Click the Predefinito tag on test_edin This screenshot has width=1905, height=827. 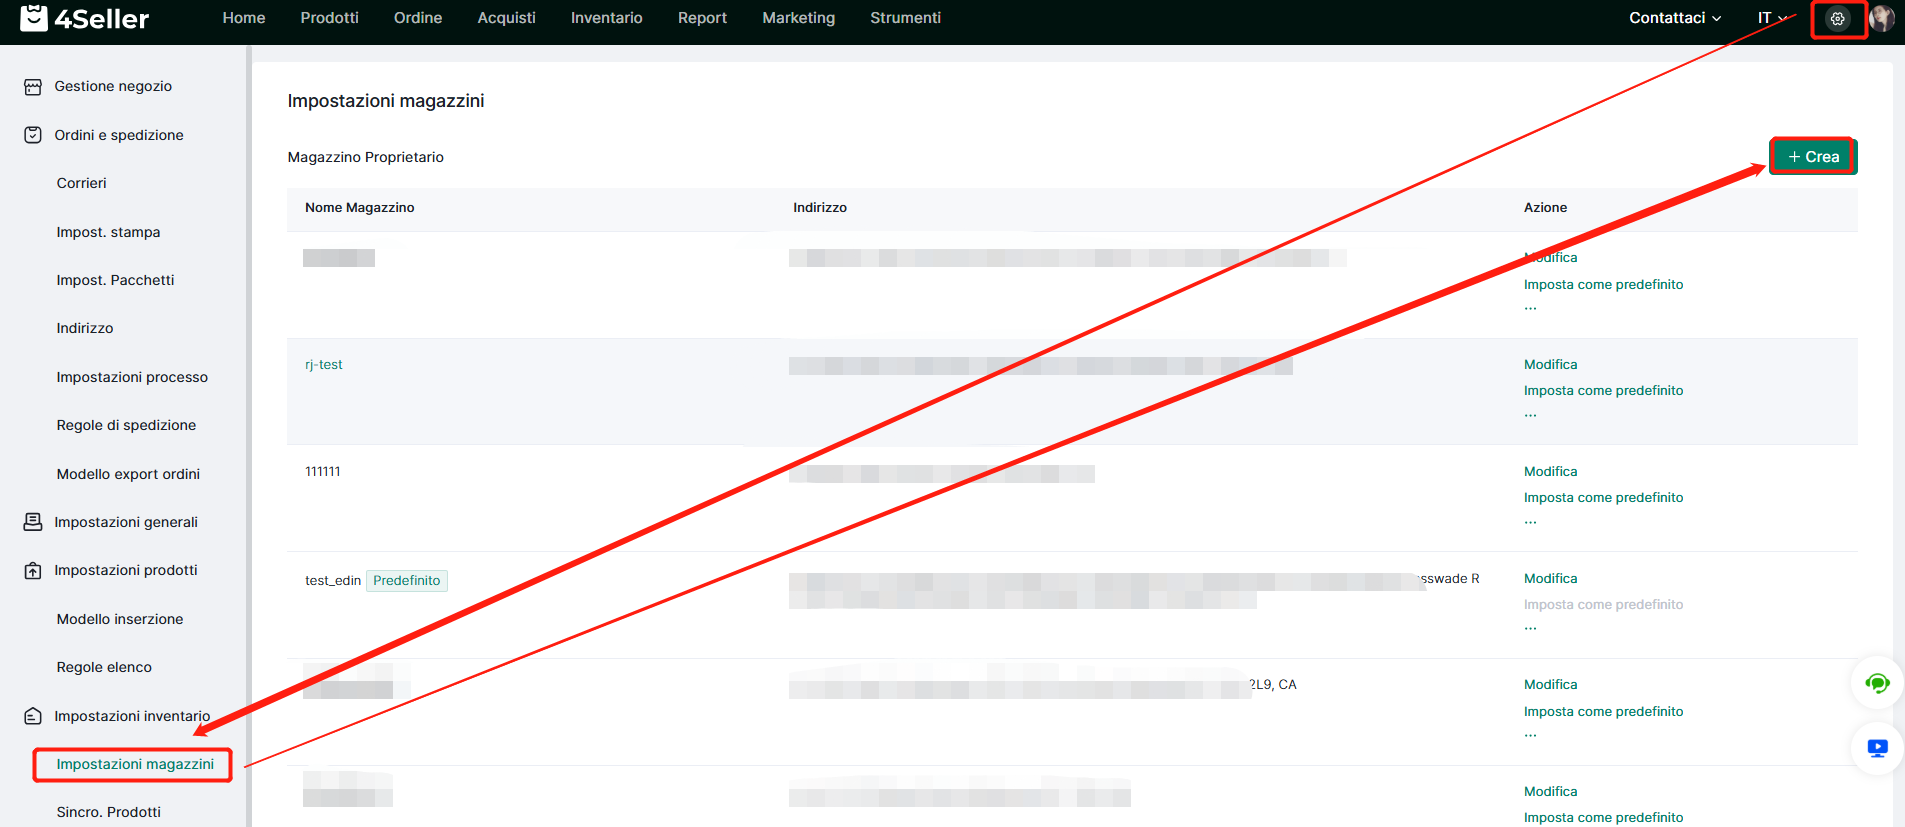pyautogui.click(x=406, y=581)
